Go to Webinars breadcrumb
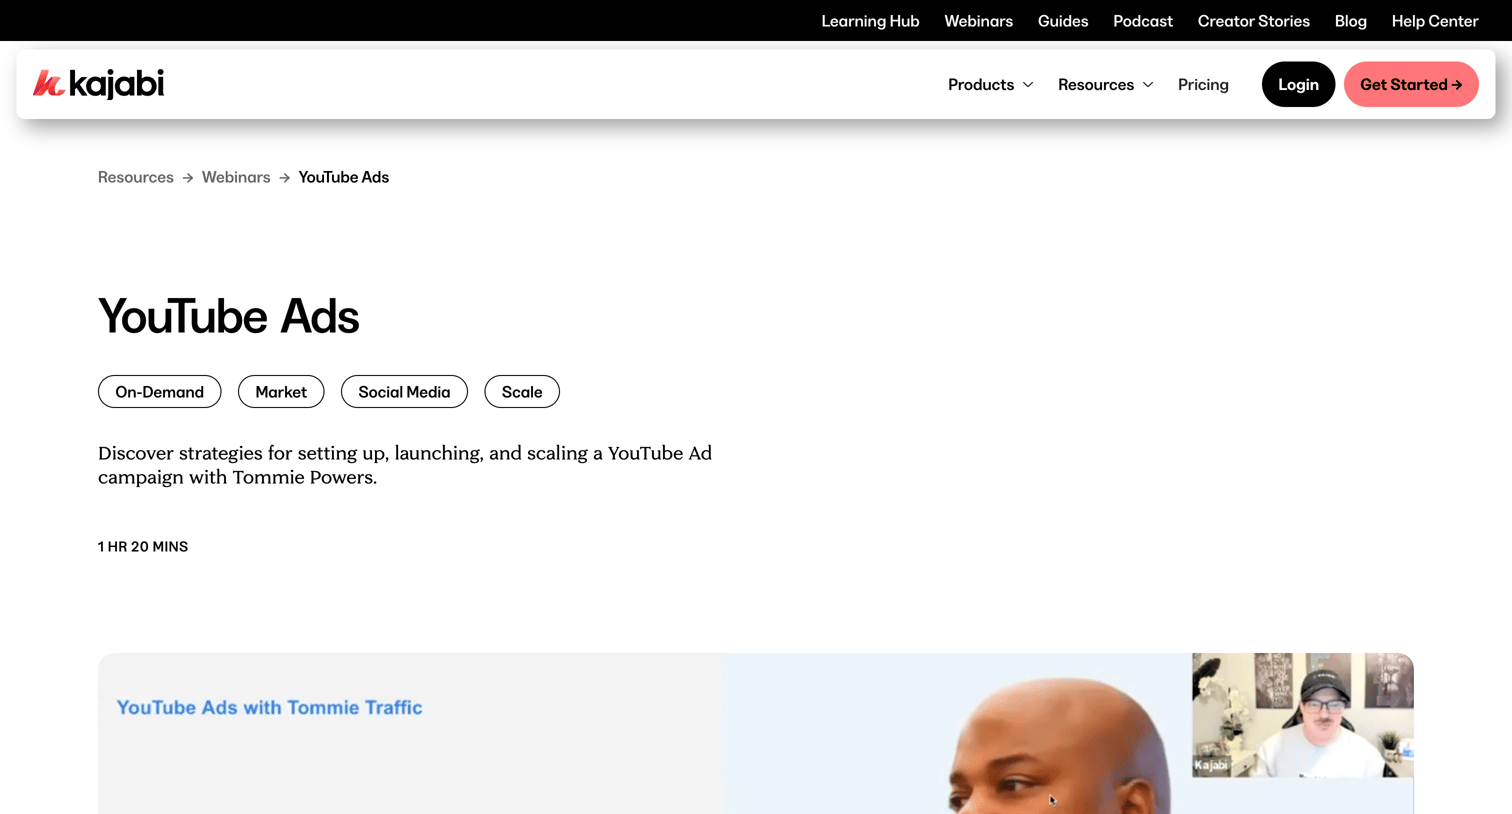Viewport: 1512px width, 814px height. 236,177
